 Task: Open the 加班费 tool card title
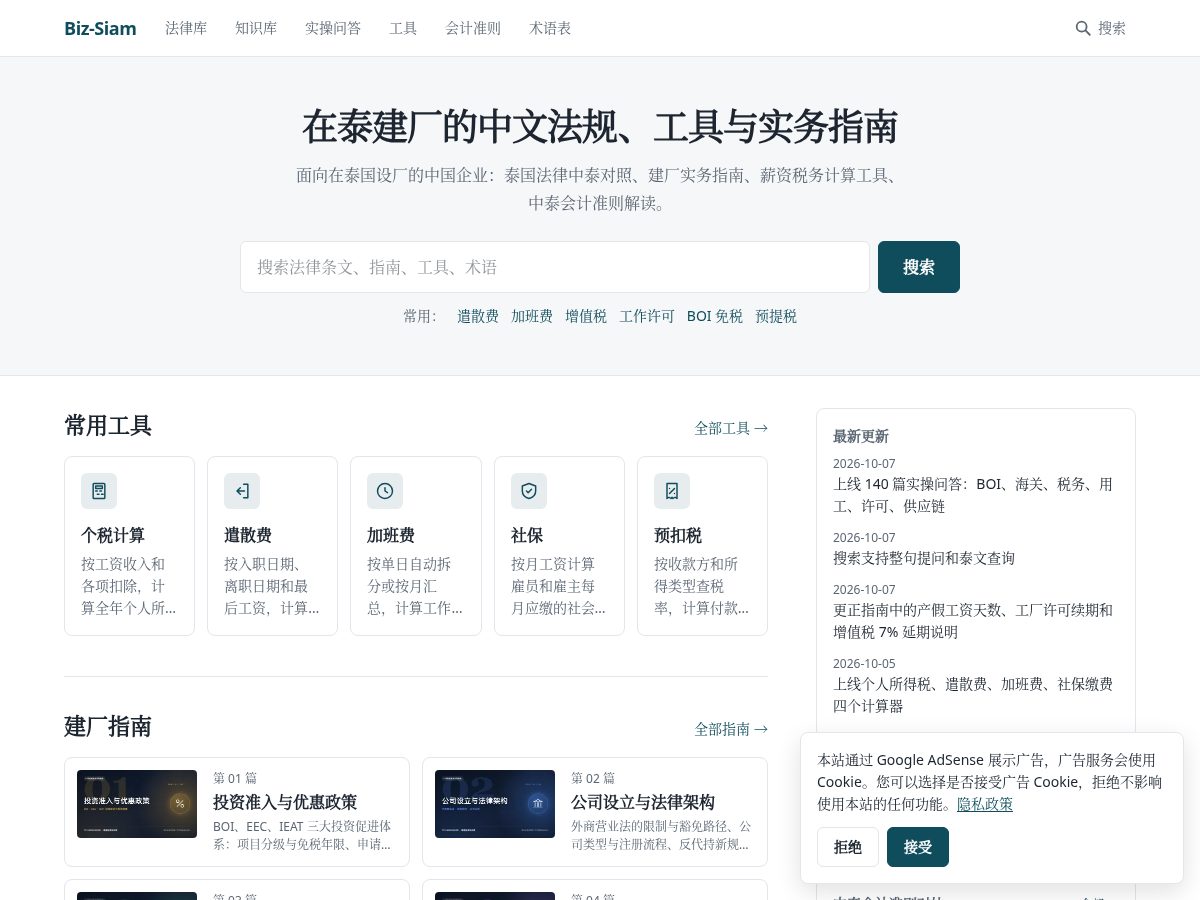click(391, 535)
